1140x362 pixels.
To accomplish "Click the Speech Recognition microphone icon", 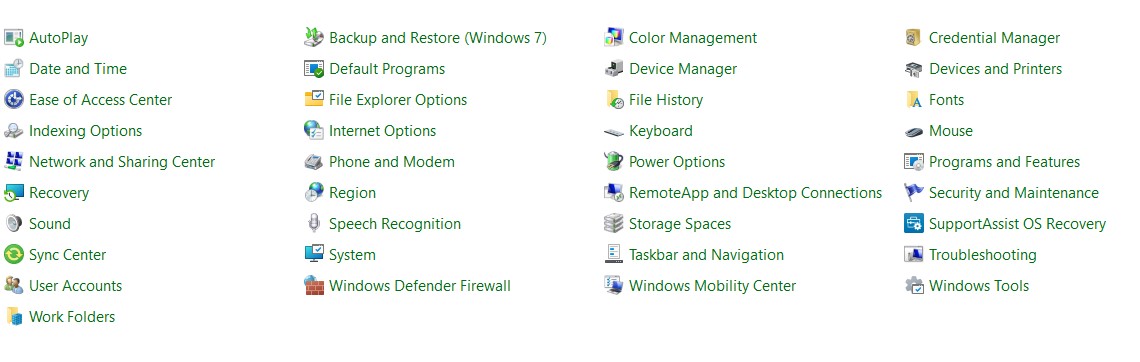I will (313, 224).
